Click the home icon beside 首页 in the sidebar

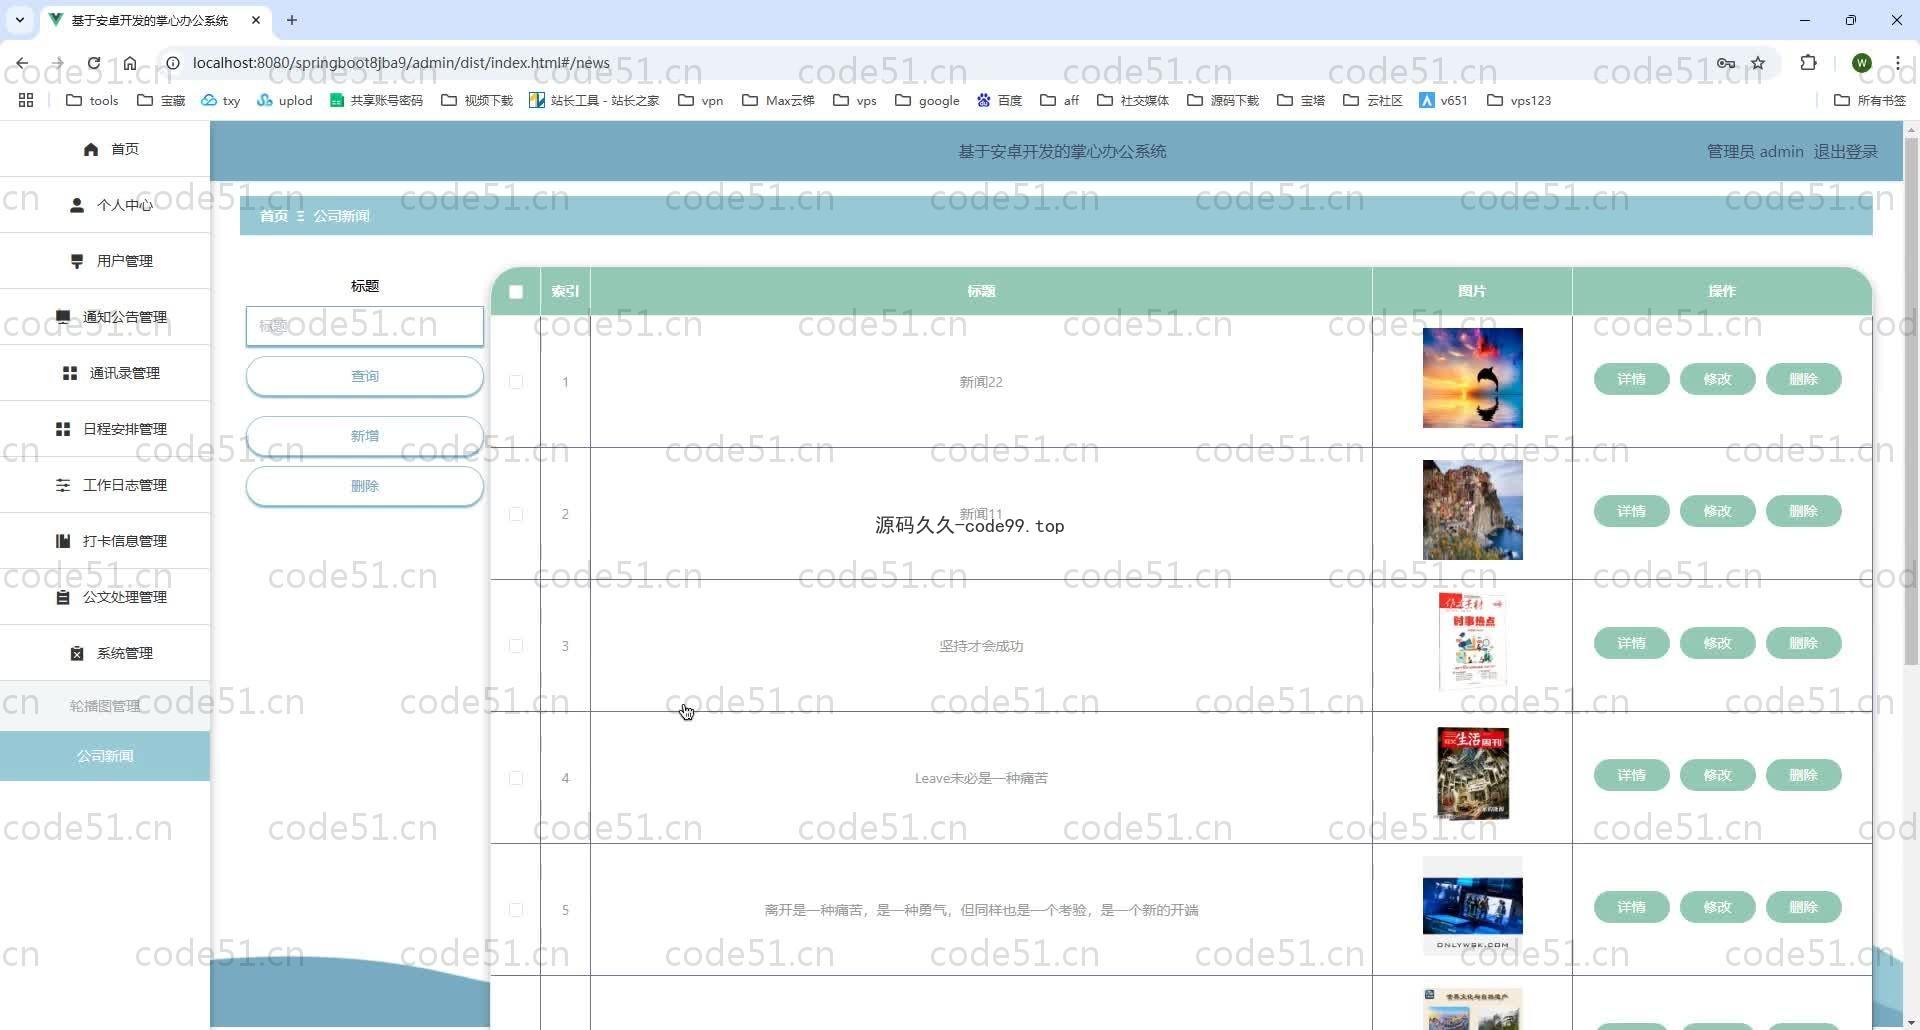coord(91,149)
